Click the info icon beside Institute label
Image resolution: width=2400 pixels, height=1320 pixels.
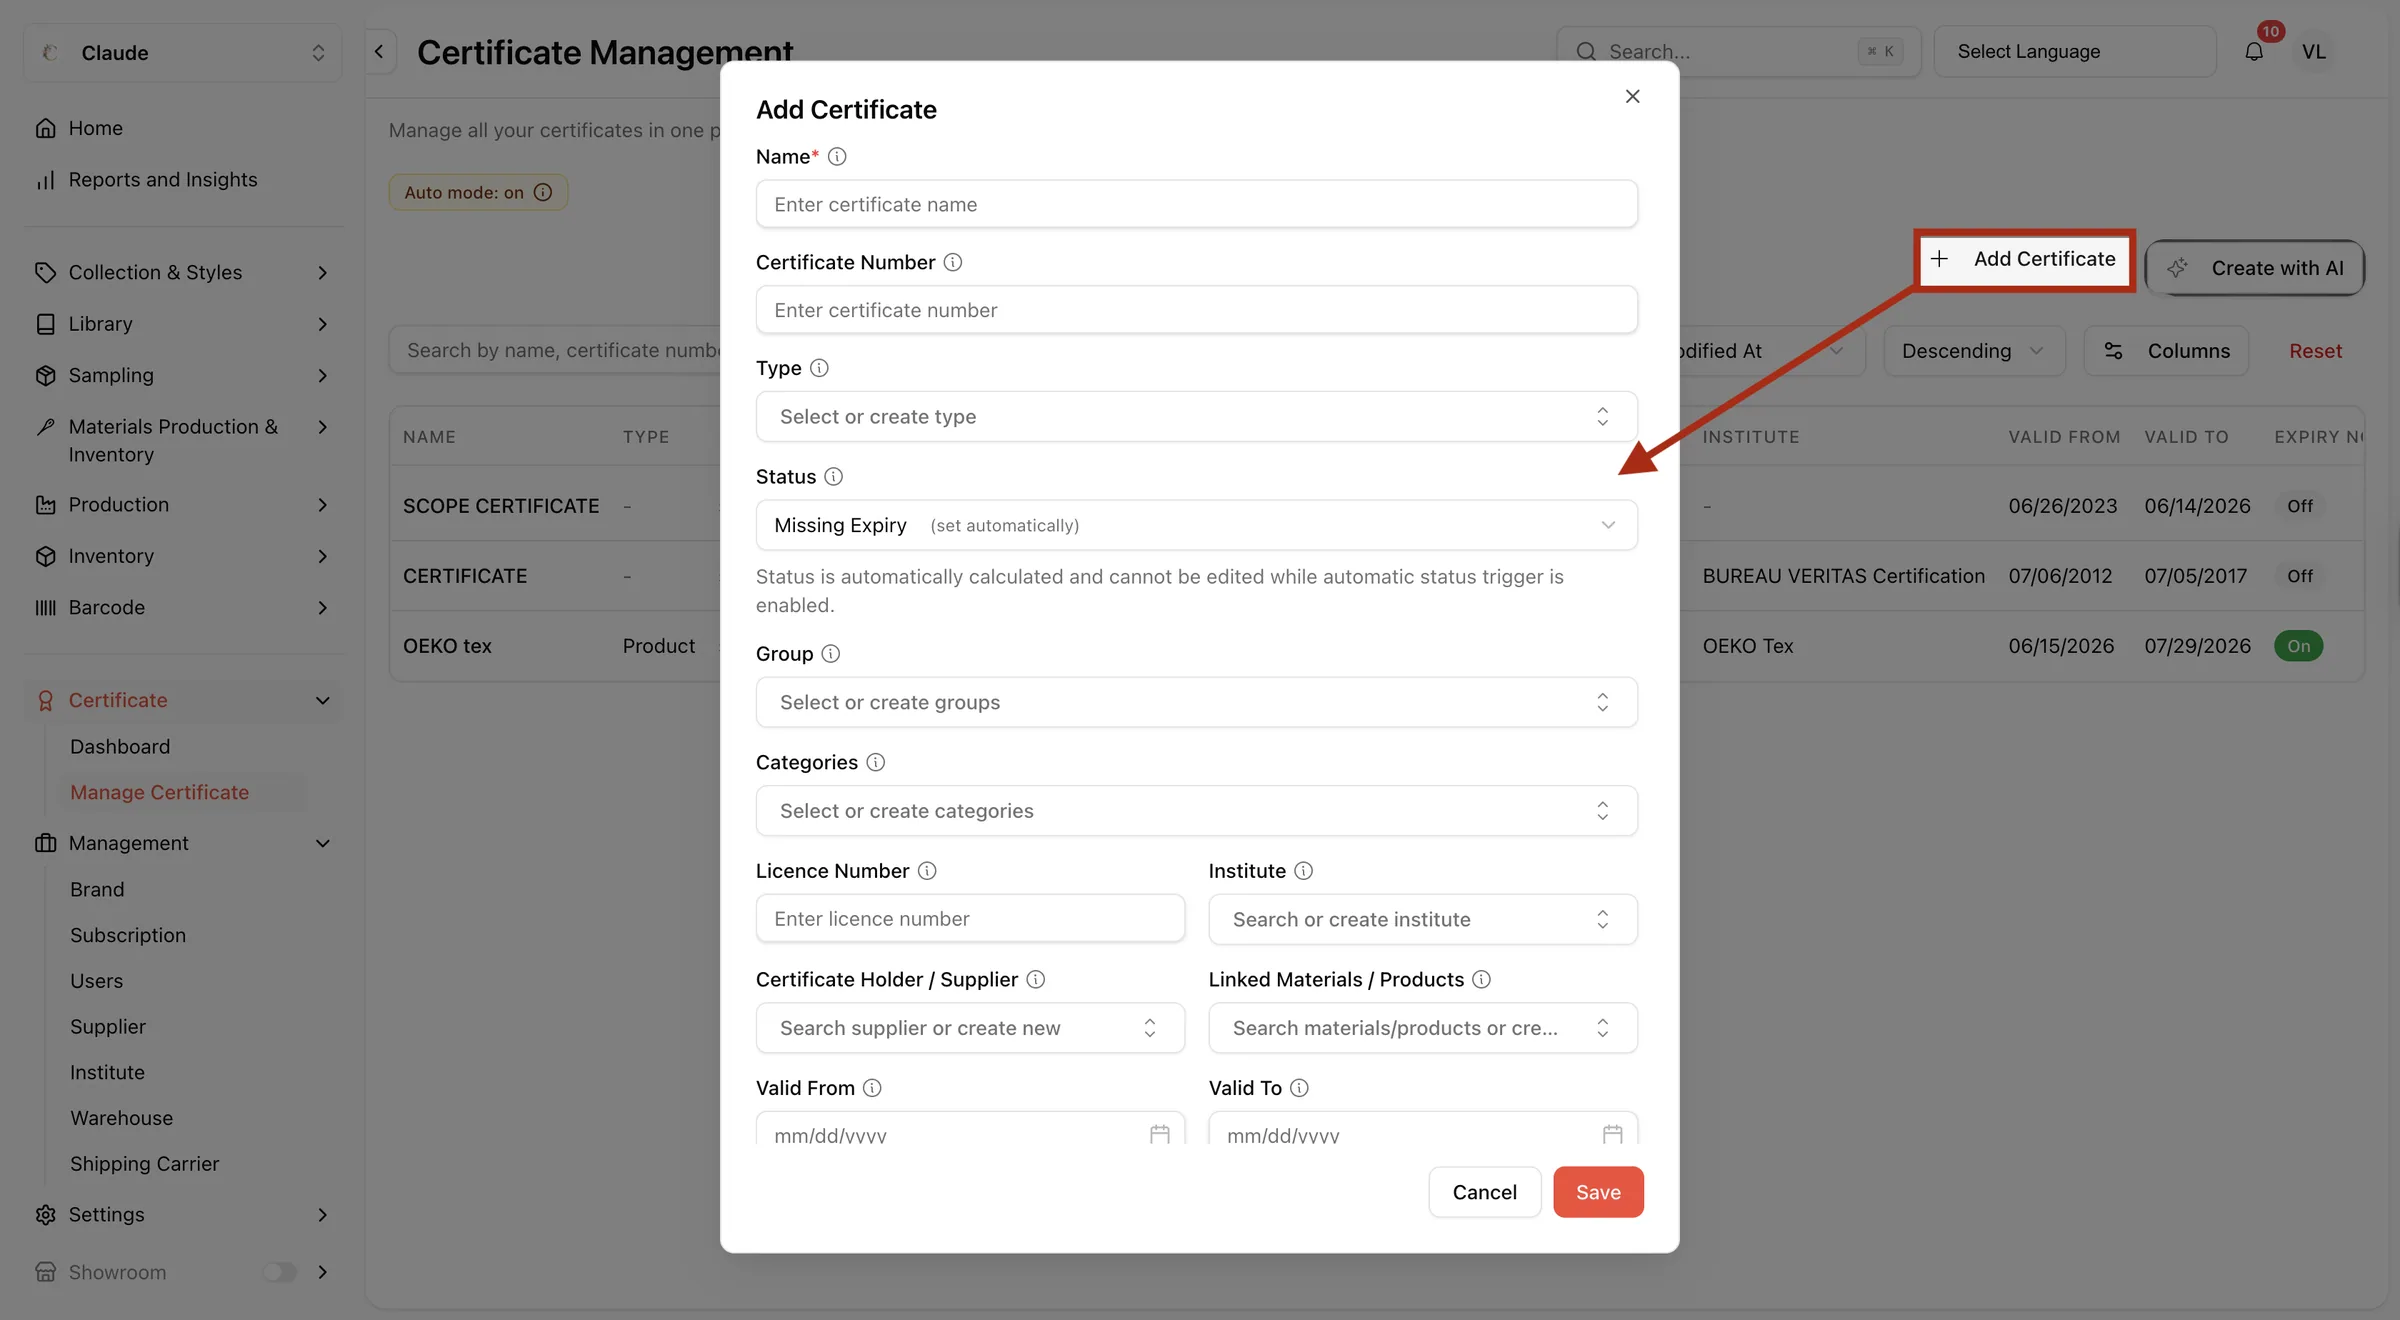(1303, 871)
